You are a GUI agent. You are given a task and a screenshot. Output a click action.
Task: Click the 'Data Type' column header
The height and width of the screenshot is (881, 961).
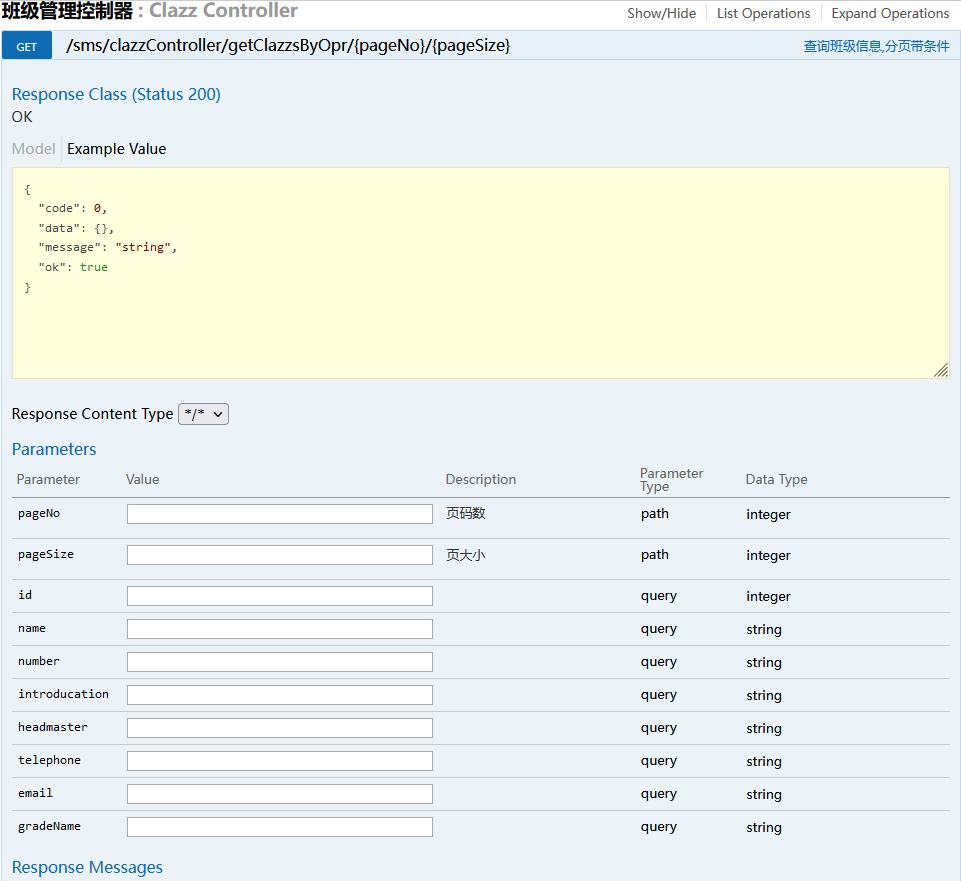coord(776,479)
